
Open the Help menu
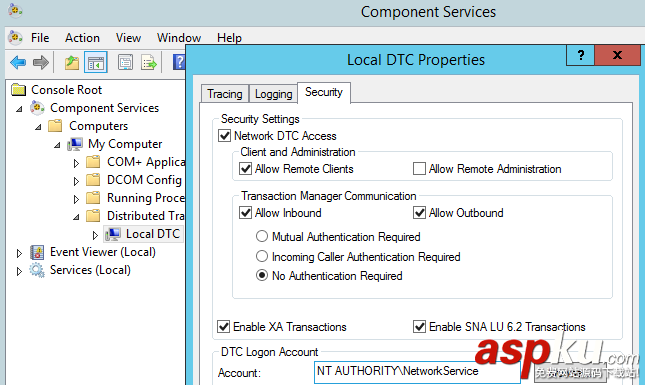click(229, 38)
